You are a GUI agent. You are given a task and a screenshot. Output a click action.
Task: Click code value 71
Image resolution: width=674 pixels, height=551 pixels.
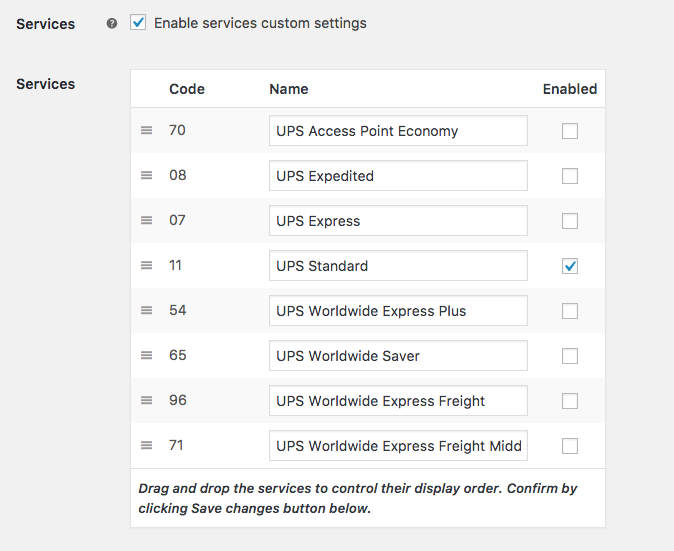pyautogui.click(x=176, y=445)
